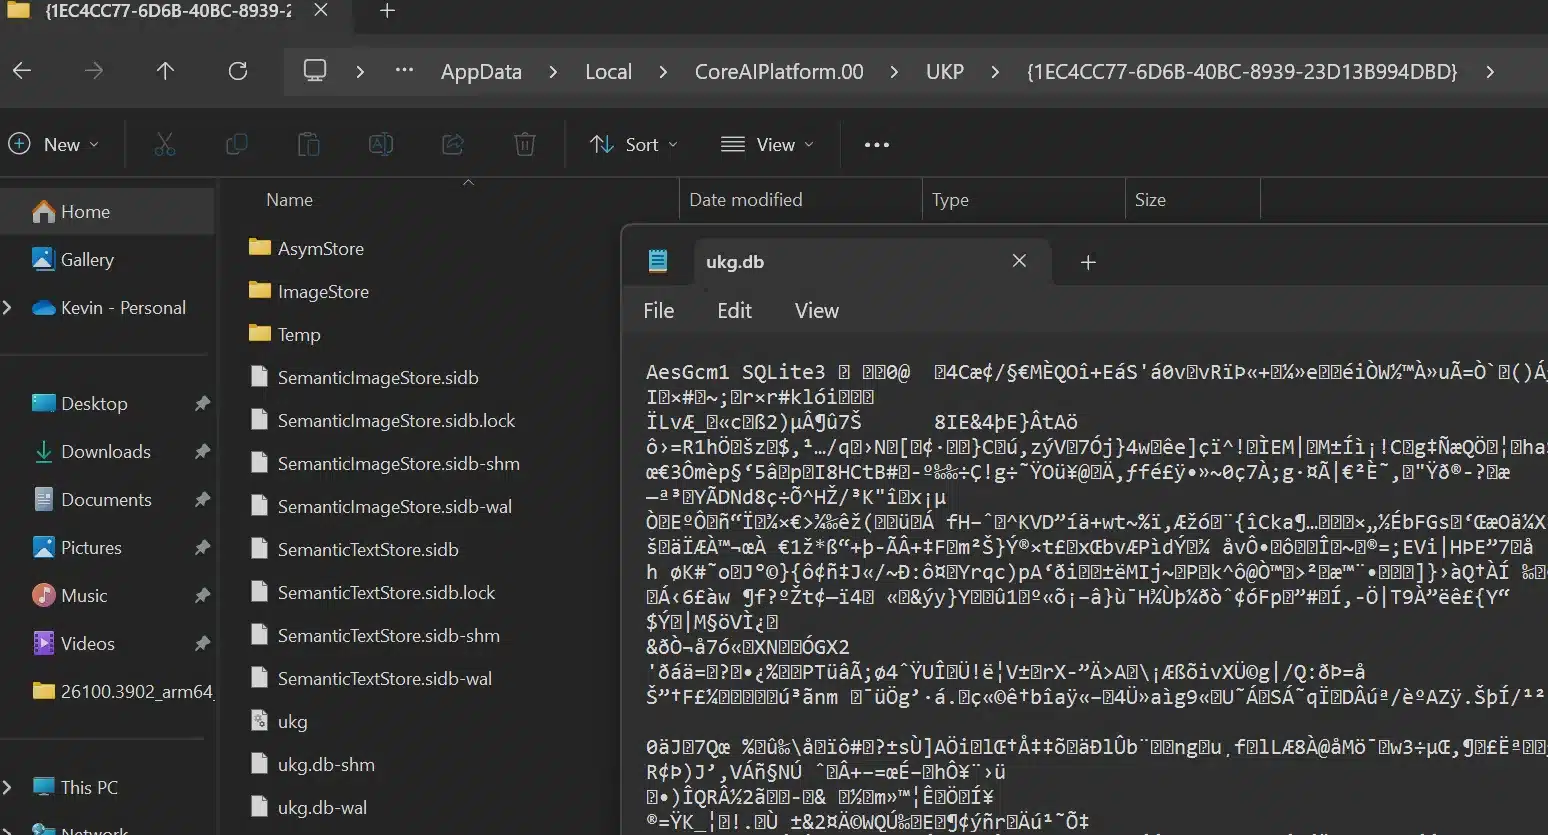
Task: Click the Cut scissors icon
Action: point(165,144)
